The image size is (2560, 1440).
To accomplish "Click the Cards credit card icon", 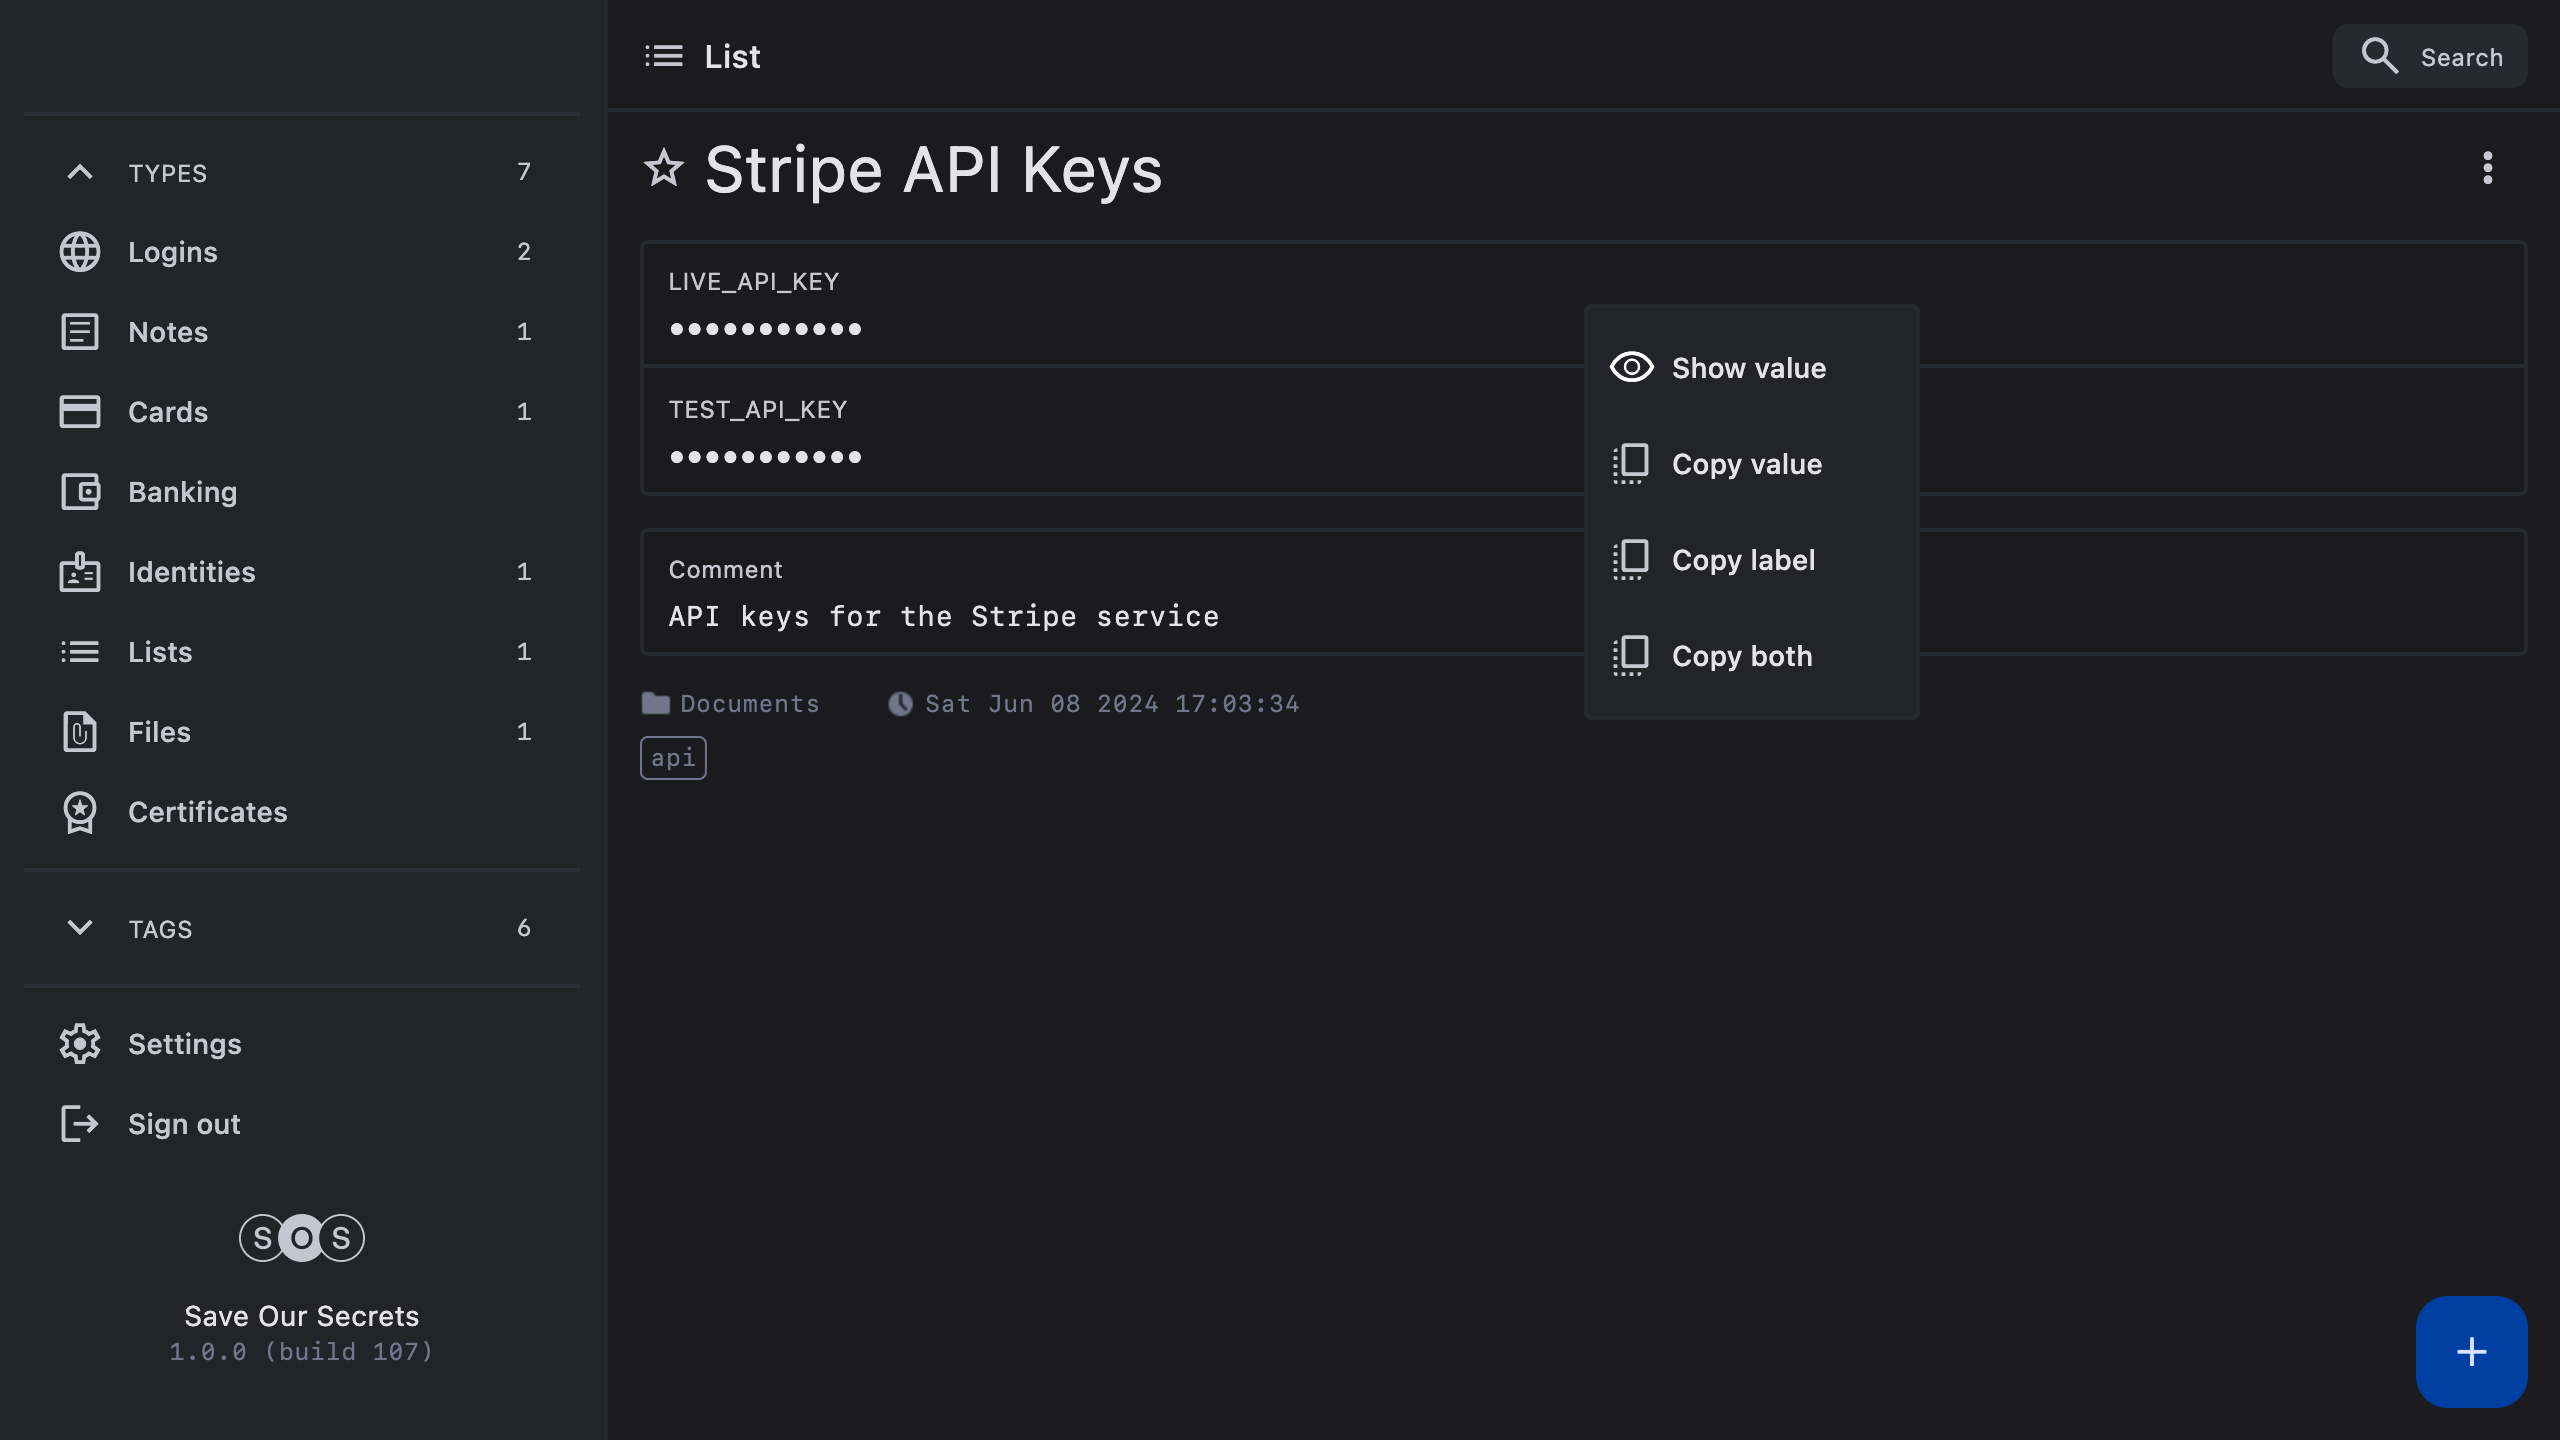I will click(x=80, y=412).
